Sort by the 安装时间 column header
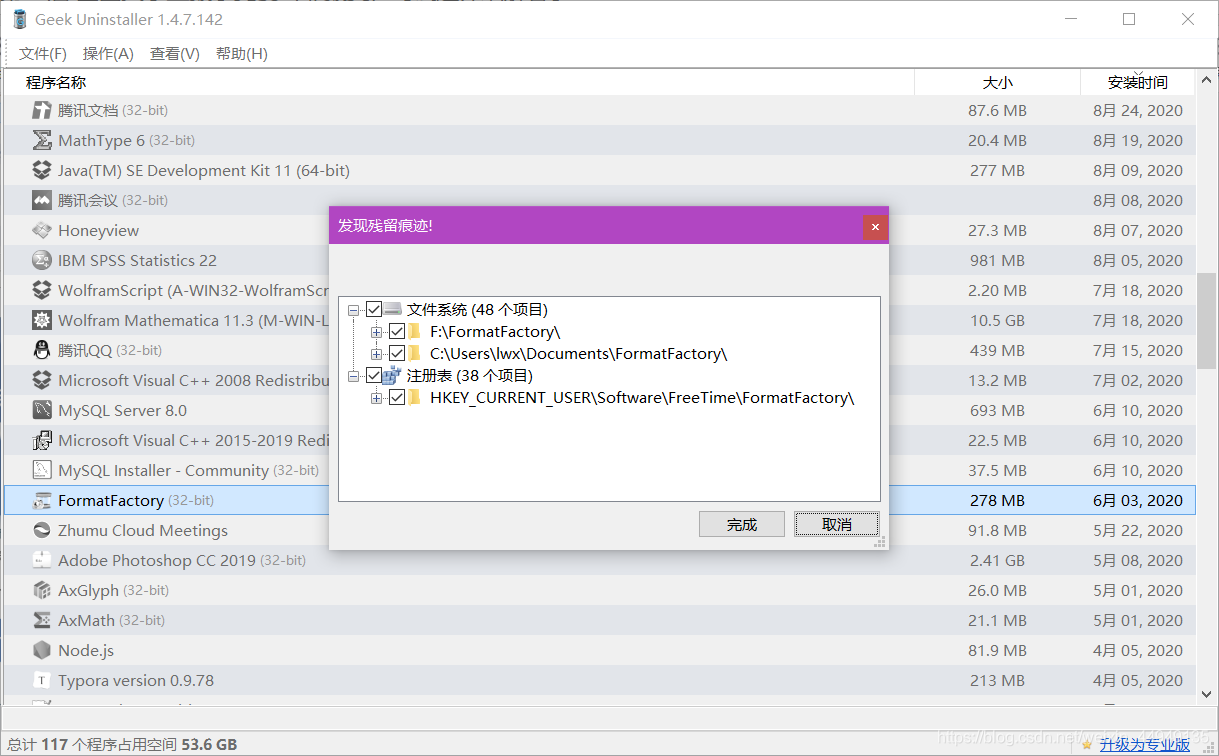 coord(1138,82)
